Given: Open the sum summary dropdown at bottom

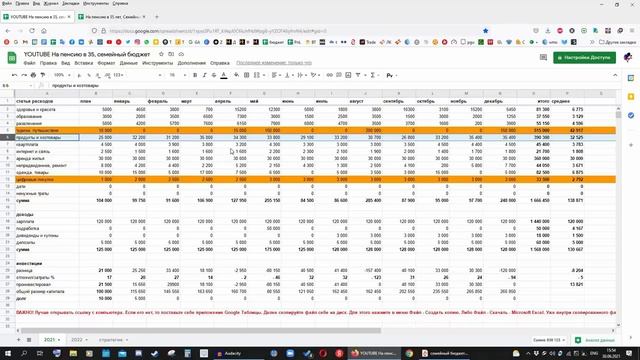Looking at the screenshot, I should 549,340.
